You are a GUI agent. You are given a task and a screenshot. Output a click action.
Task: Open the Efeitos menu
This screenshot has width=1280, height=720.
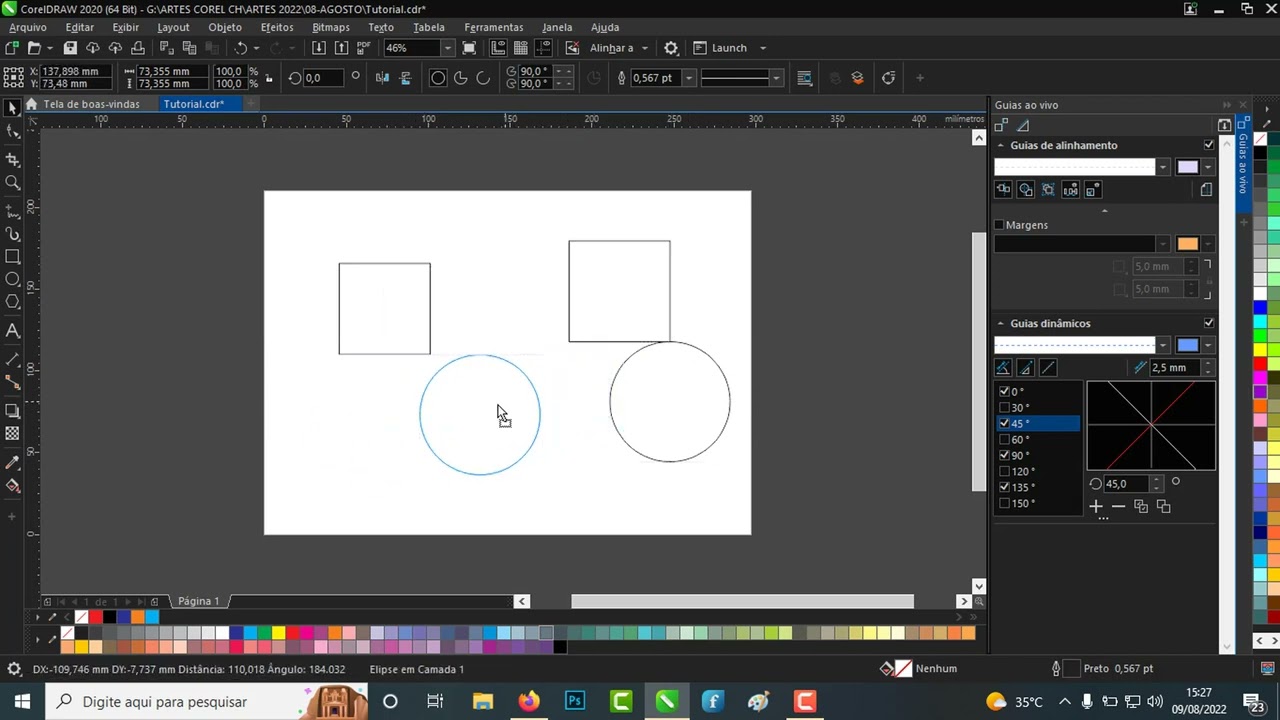pos(277,27)
